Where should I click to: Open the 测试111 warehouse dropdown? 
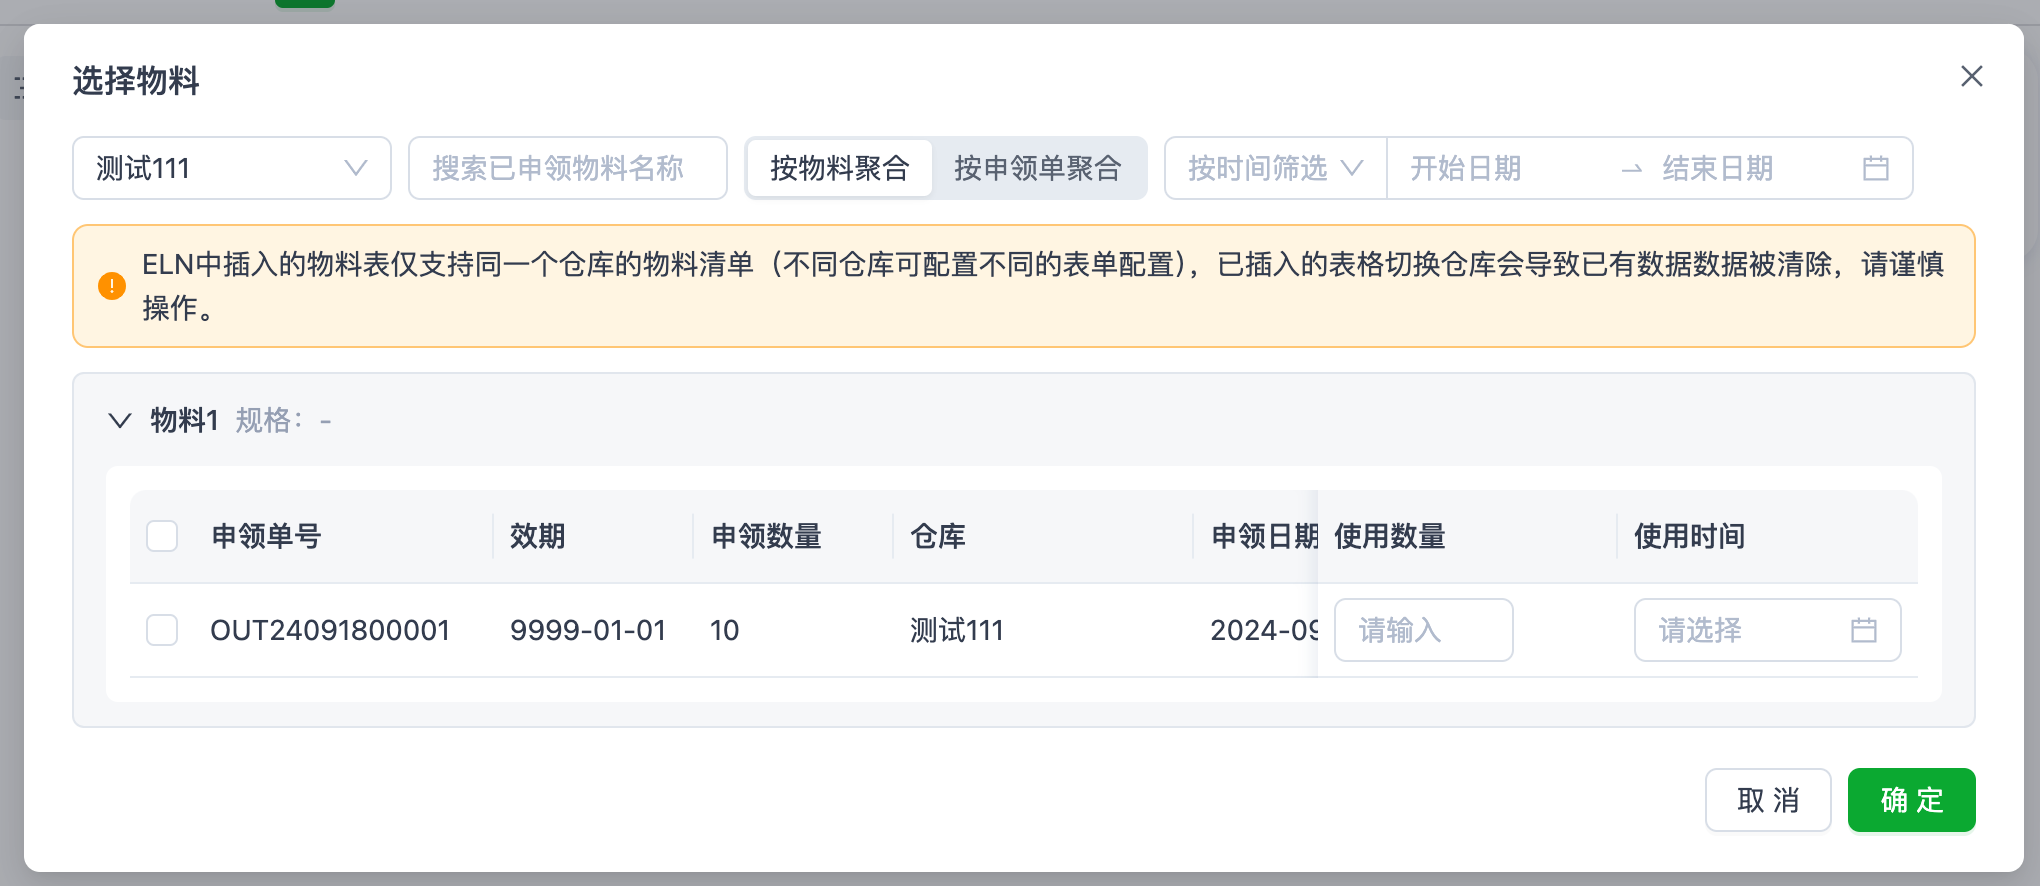(231, 168)
